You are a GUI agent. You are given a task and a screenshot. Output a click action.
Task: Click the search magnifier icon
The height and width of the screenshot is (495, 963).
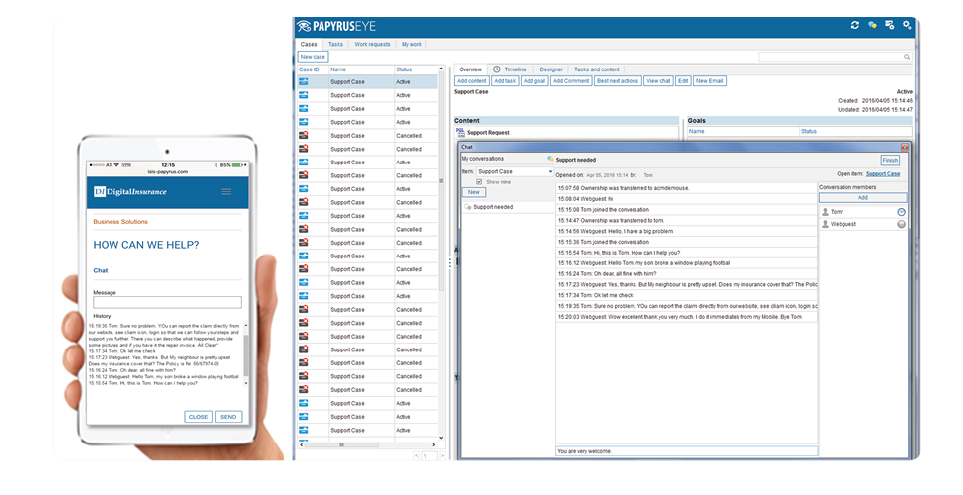907,58
